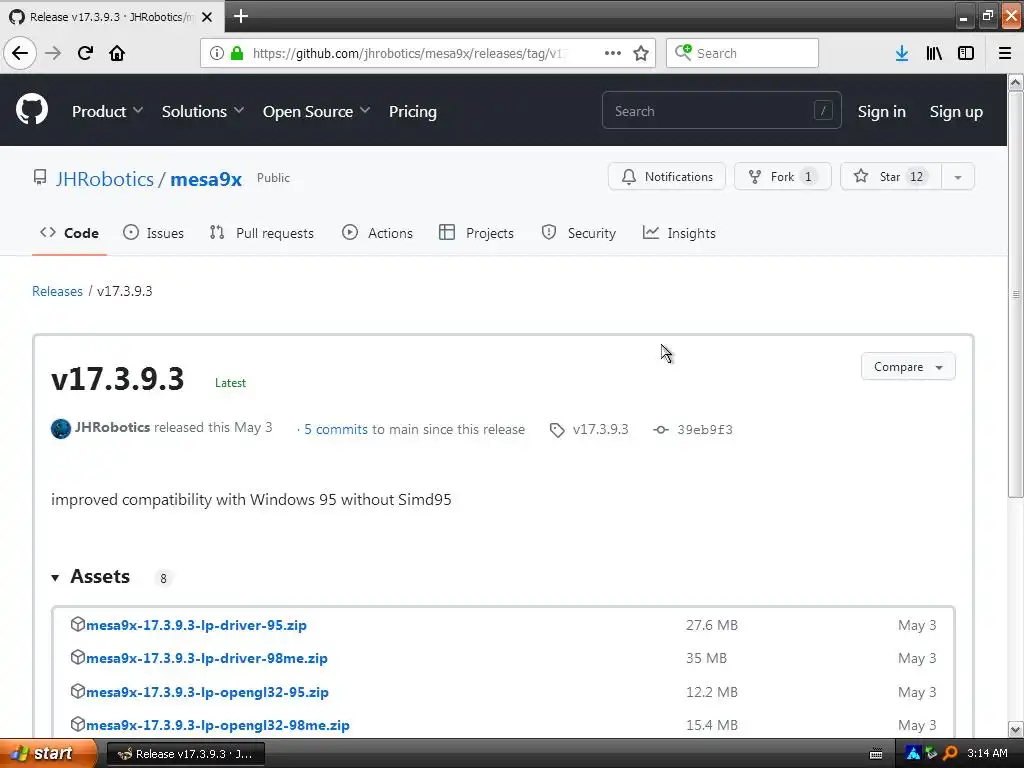Viewport: 1024px width, 768px height.
Task: Download mesa9x-17.3.9.3-lp-opengl32-98me.zip
Action: coord(217,725)
